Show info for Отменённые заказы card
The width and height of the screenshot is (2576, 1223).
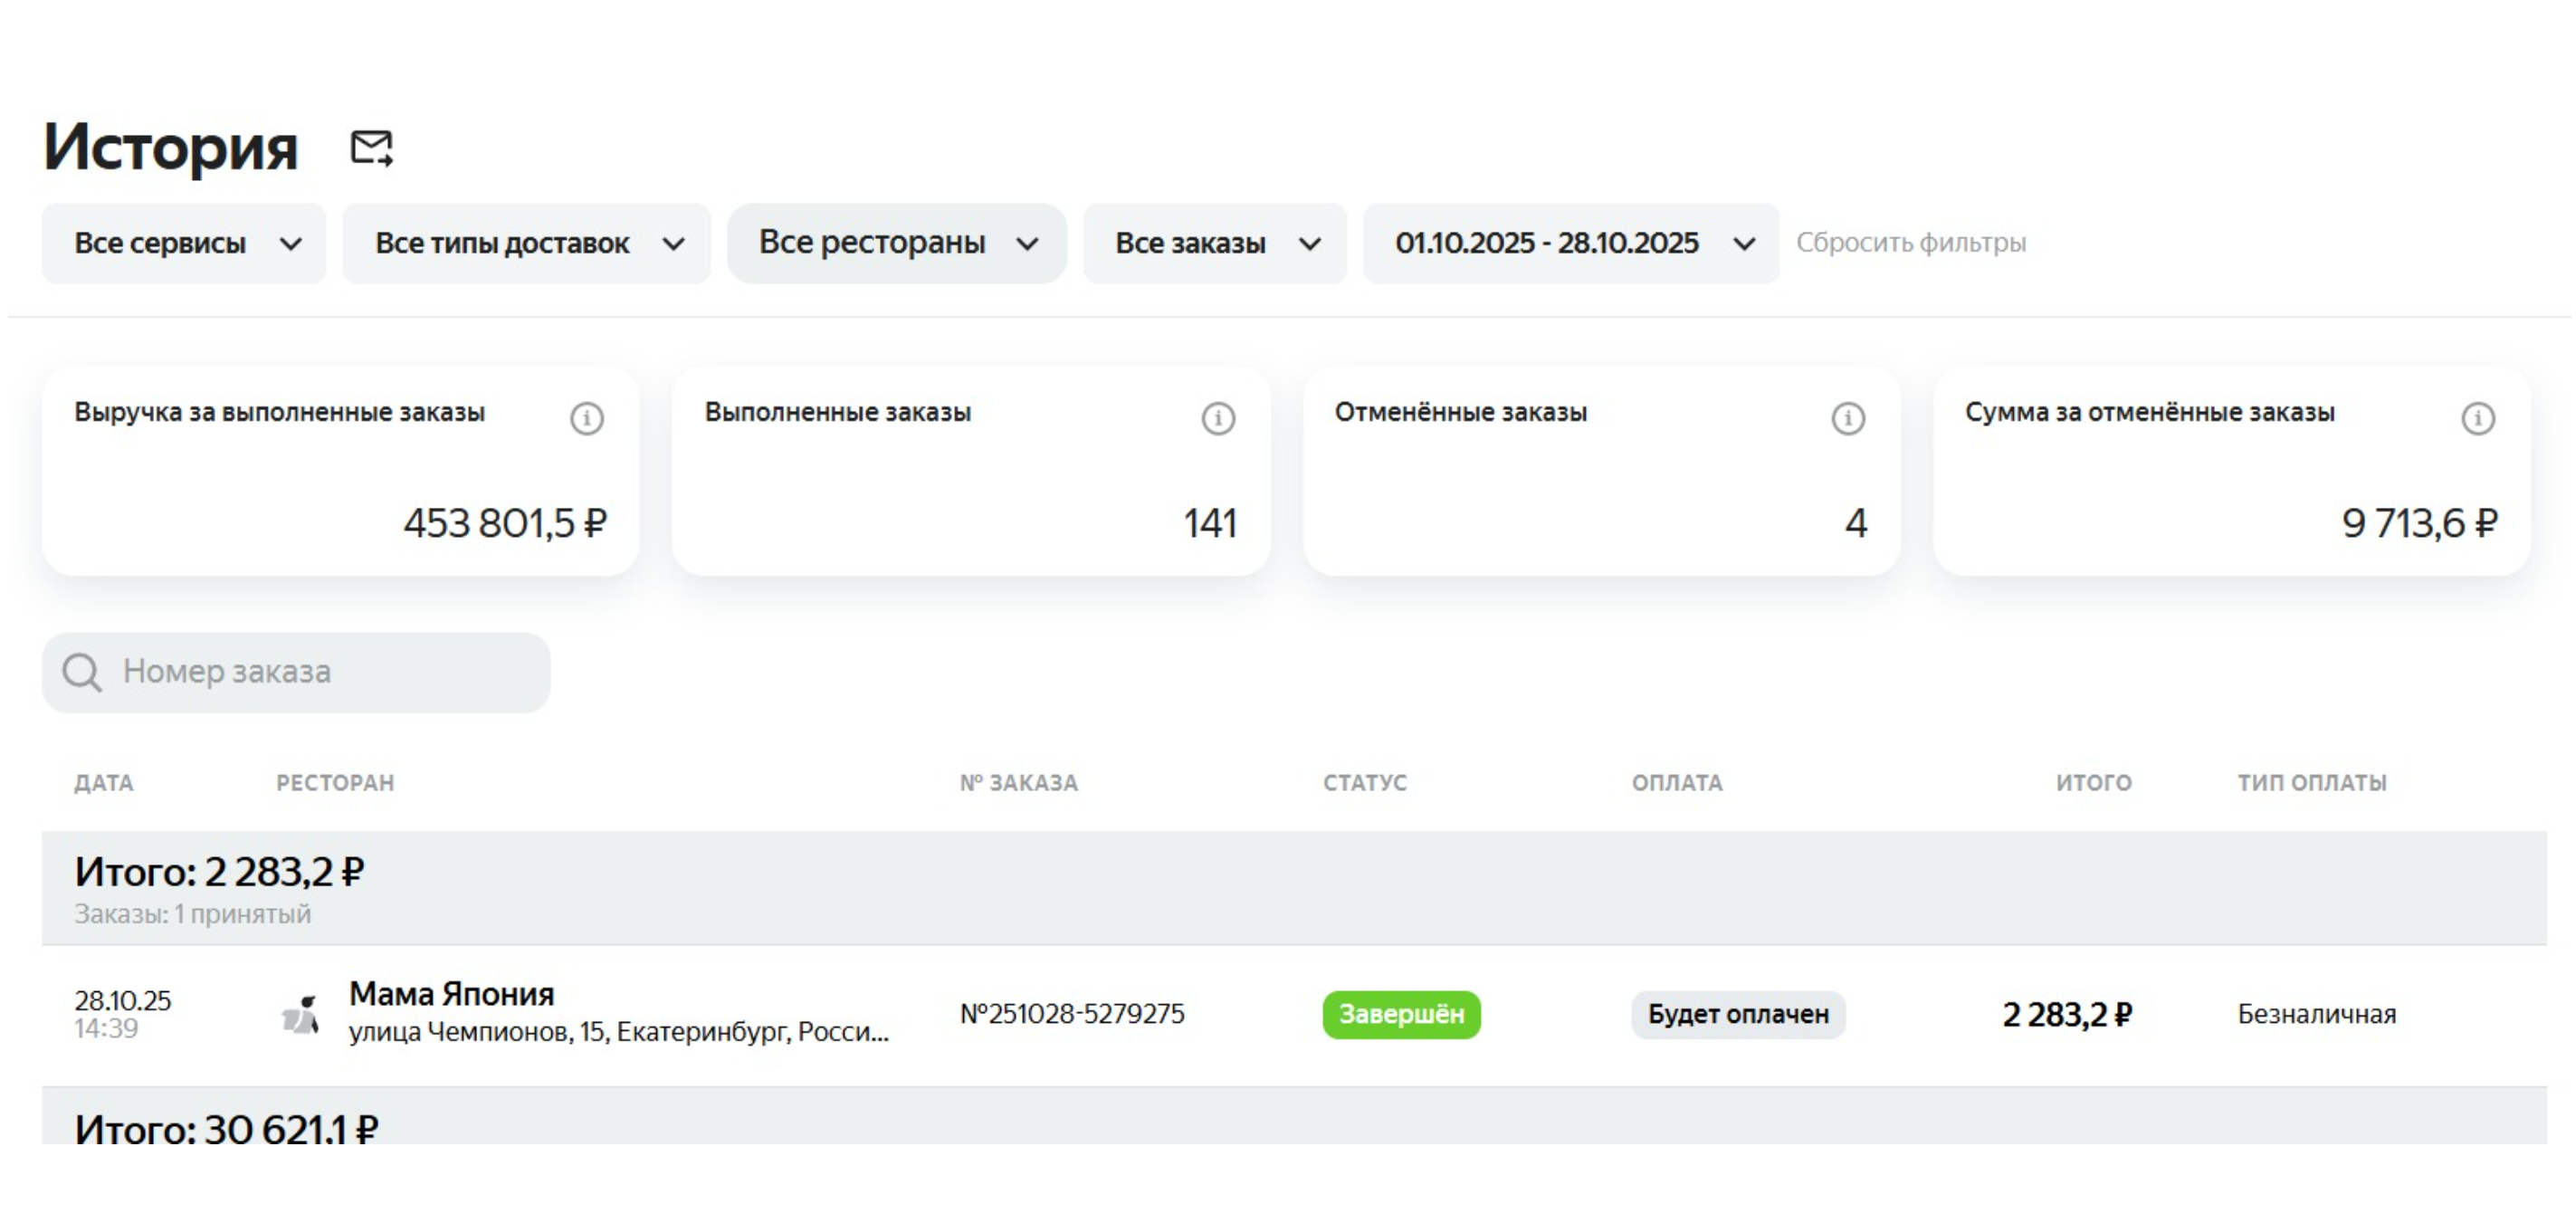(1847, 418)
